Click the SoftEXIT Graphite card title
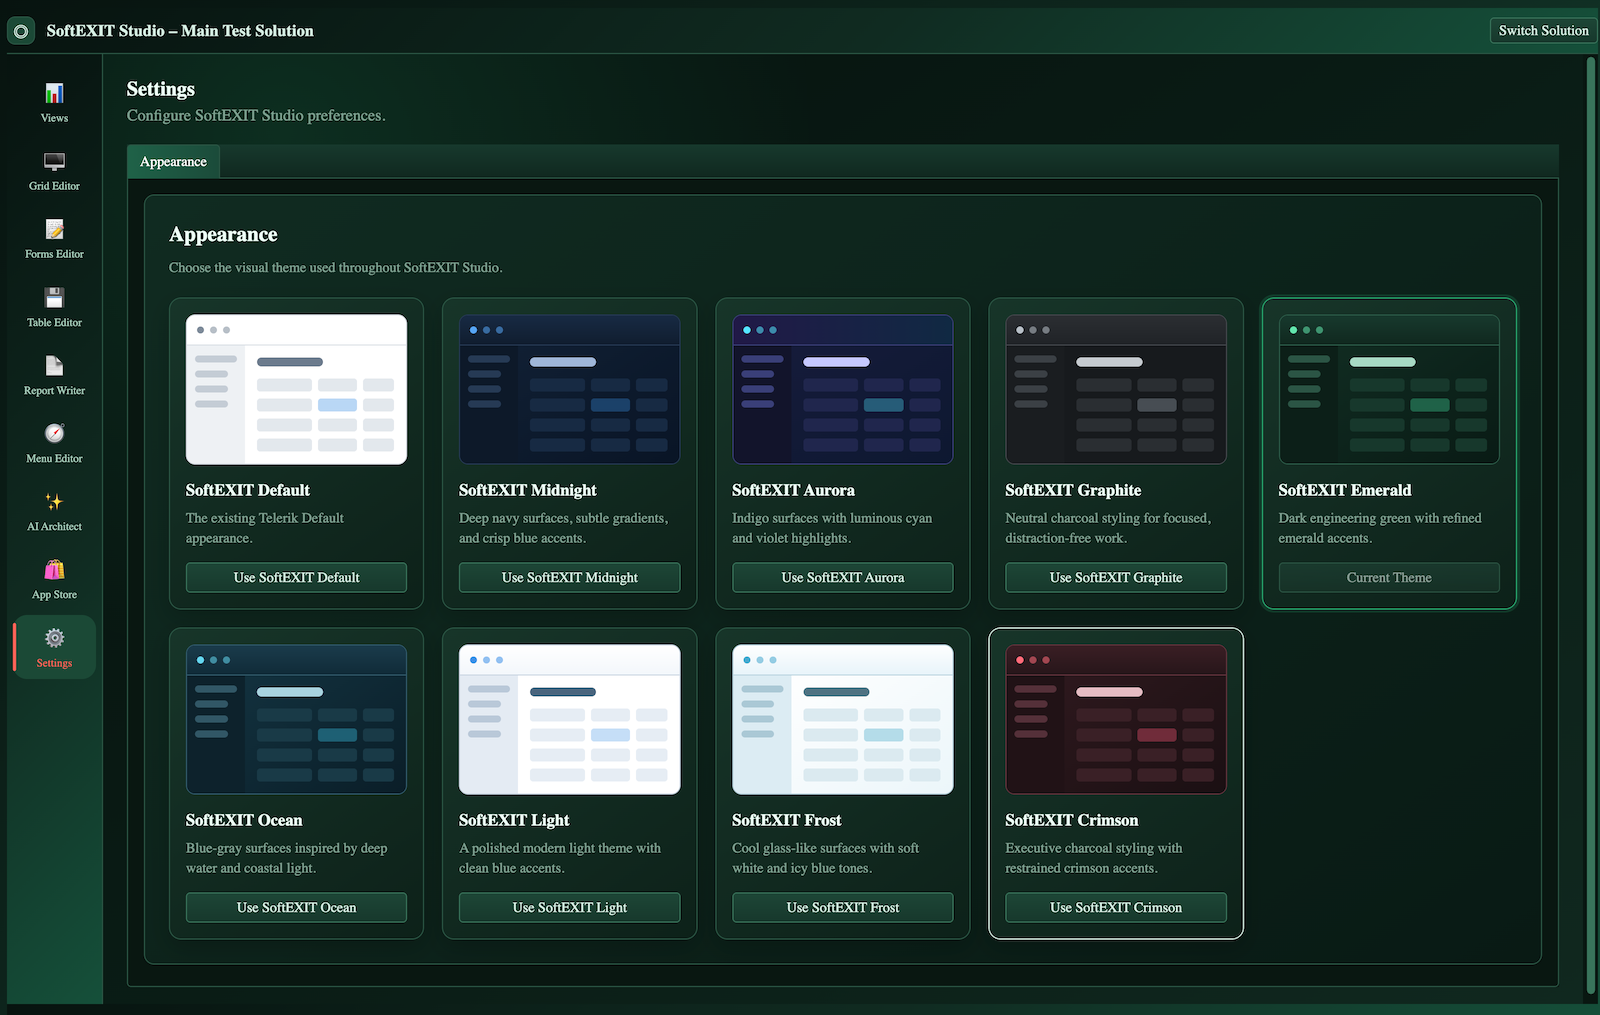This screenshot has height=1015, width=1600. pyautogui.click(x=1073, y=490)
